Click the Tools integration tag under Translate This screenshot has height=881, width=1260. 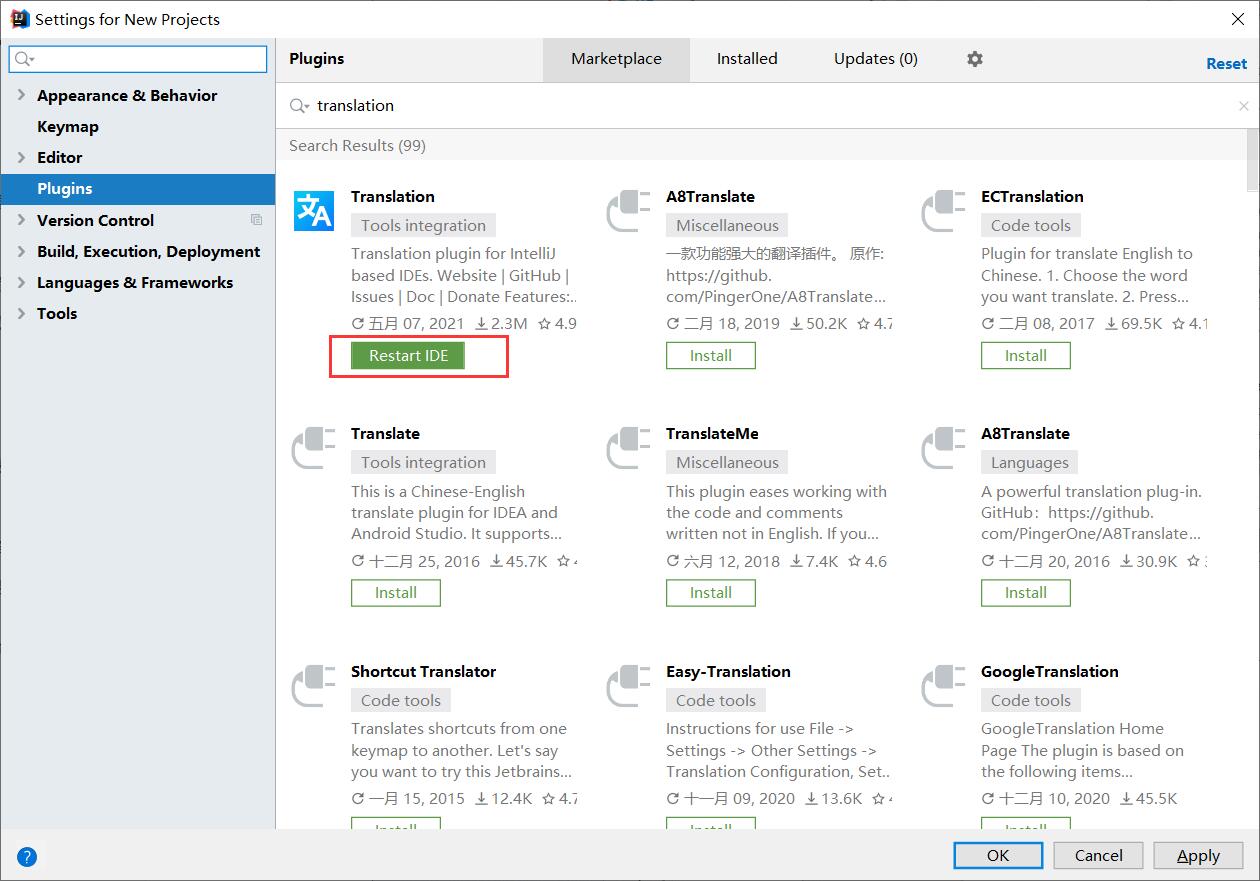(x=424, y=463)
